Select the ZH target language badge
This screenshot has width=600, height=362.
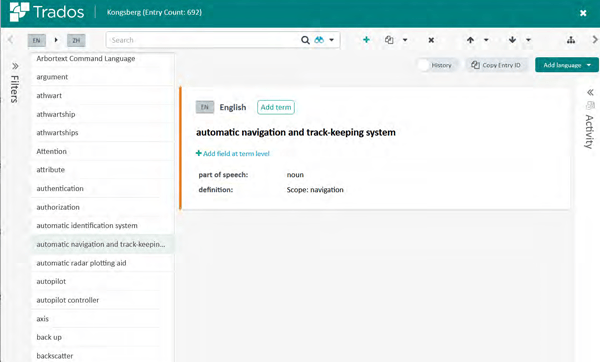(x=76, y=40)
